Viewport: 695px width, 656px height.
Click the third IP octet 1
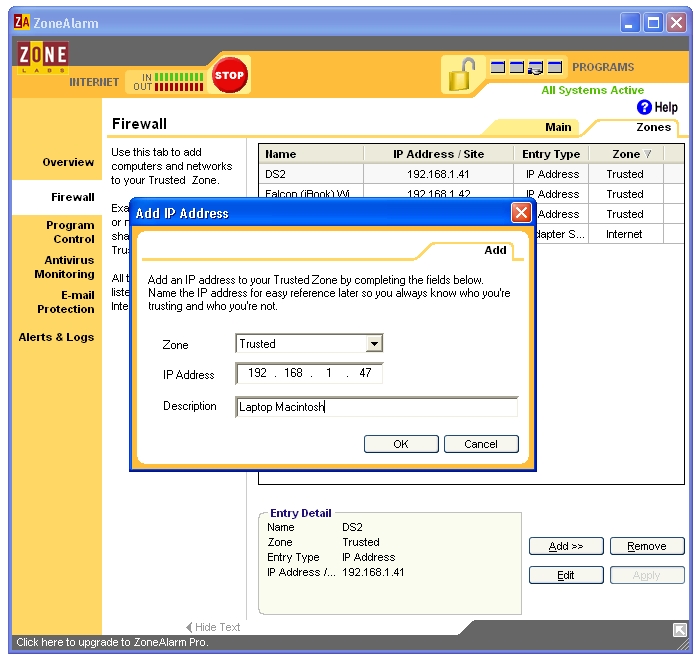[329, 373]
